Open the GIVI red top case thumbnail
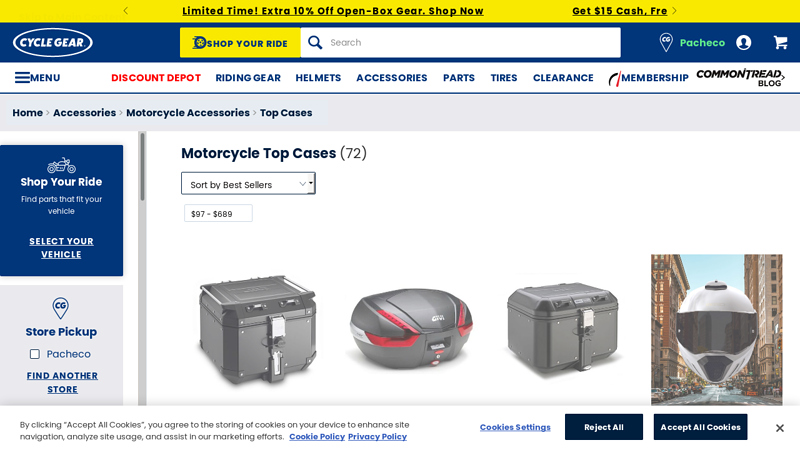Viewport: 800px width, 450px height. [411, 327]
